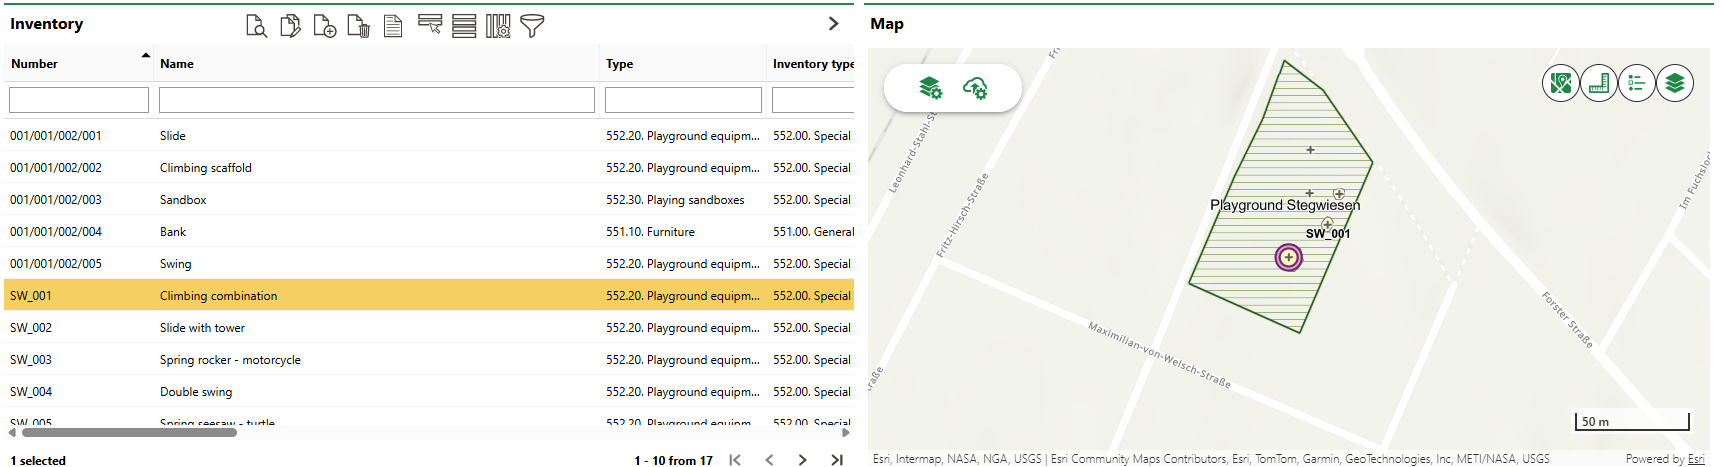This screenshot has height=467, width=1721.
Task: Click the edit record pencil icon
Action: pyautogui.click(x=290, y=26)
